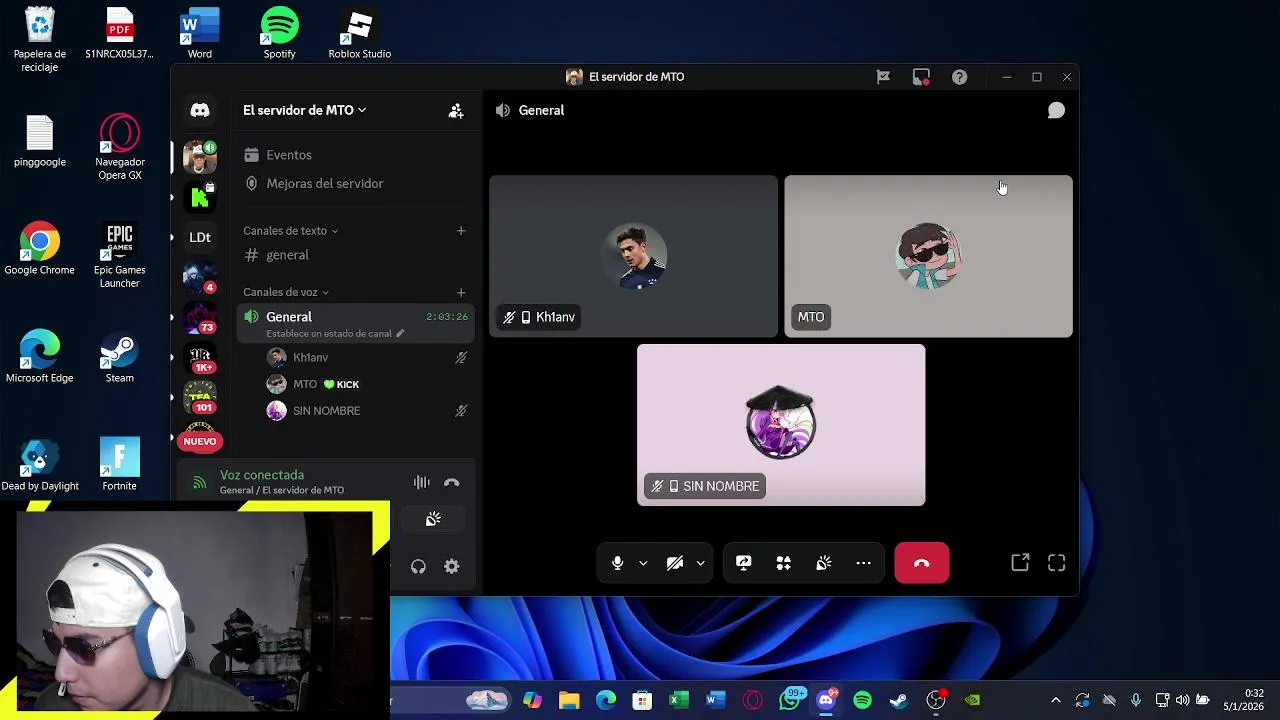1280x720 pixels.
Task: Select Kh1anv video tile
Action: pyautogui.click(x=633, y=256)
